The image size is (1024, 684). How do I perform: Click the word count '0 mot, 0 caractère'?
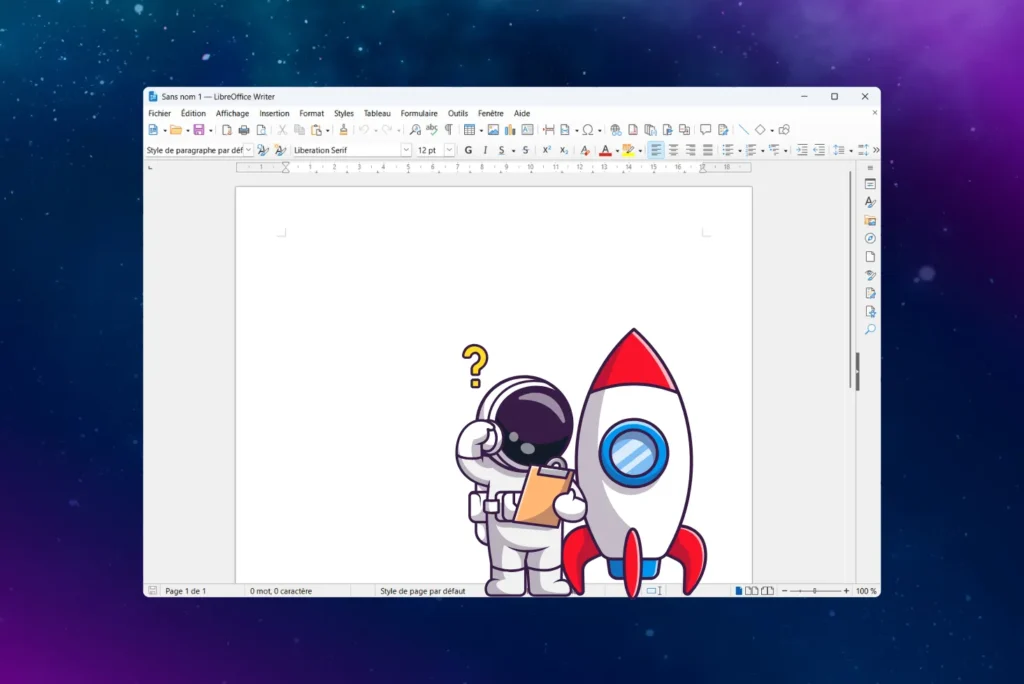click(281, 591)
